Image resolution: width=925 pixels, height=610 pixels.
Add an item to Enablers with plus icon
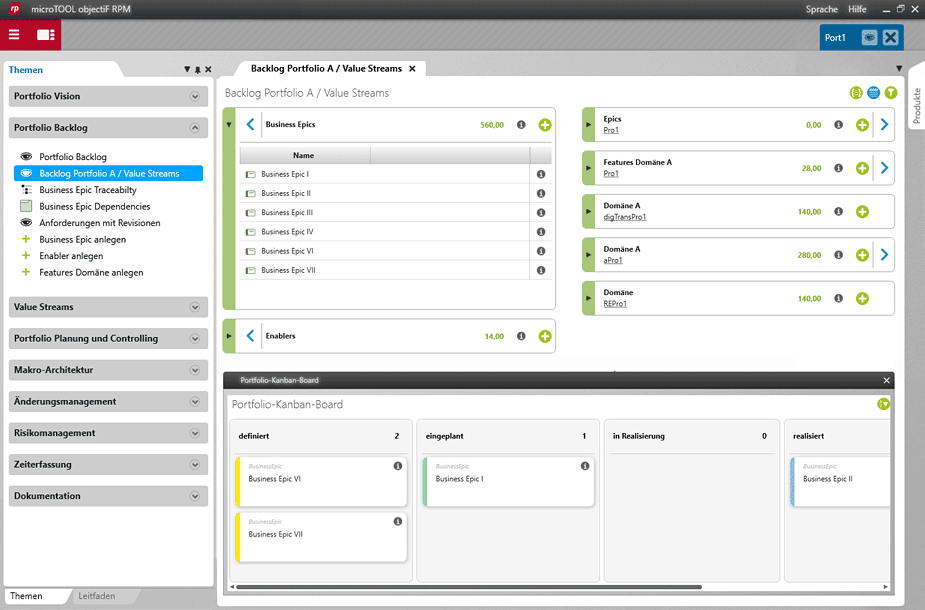545,336
